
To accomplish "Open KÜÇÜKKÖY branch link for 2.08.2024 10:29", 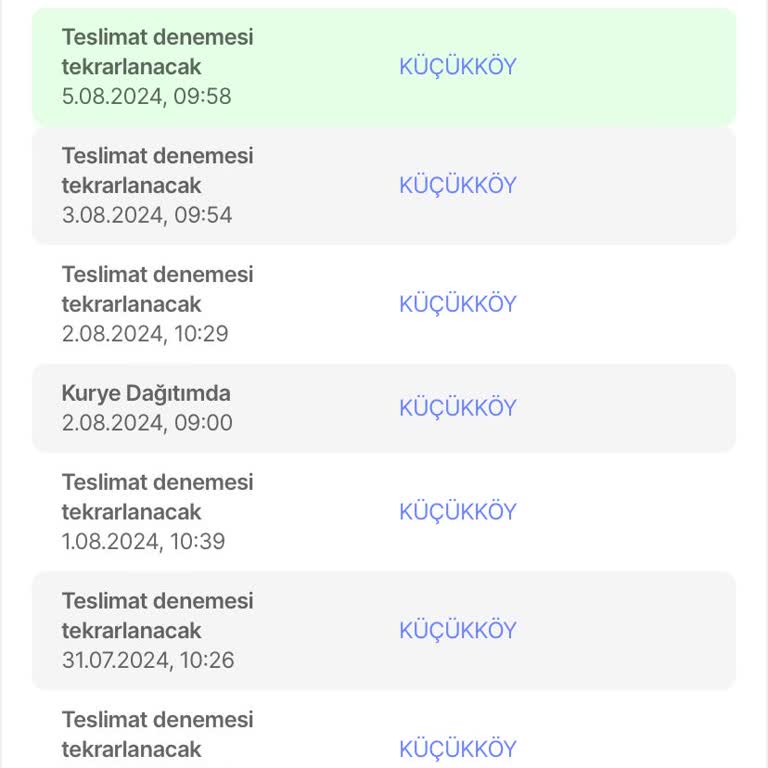I will 457,304.
